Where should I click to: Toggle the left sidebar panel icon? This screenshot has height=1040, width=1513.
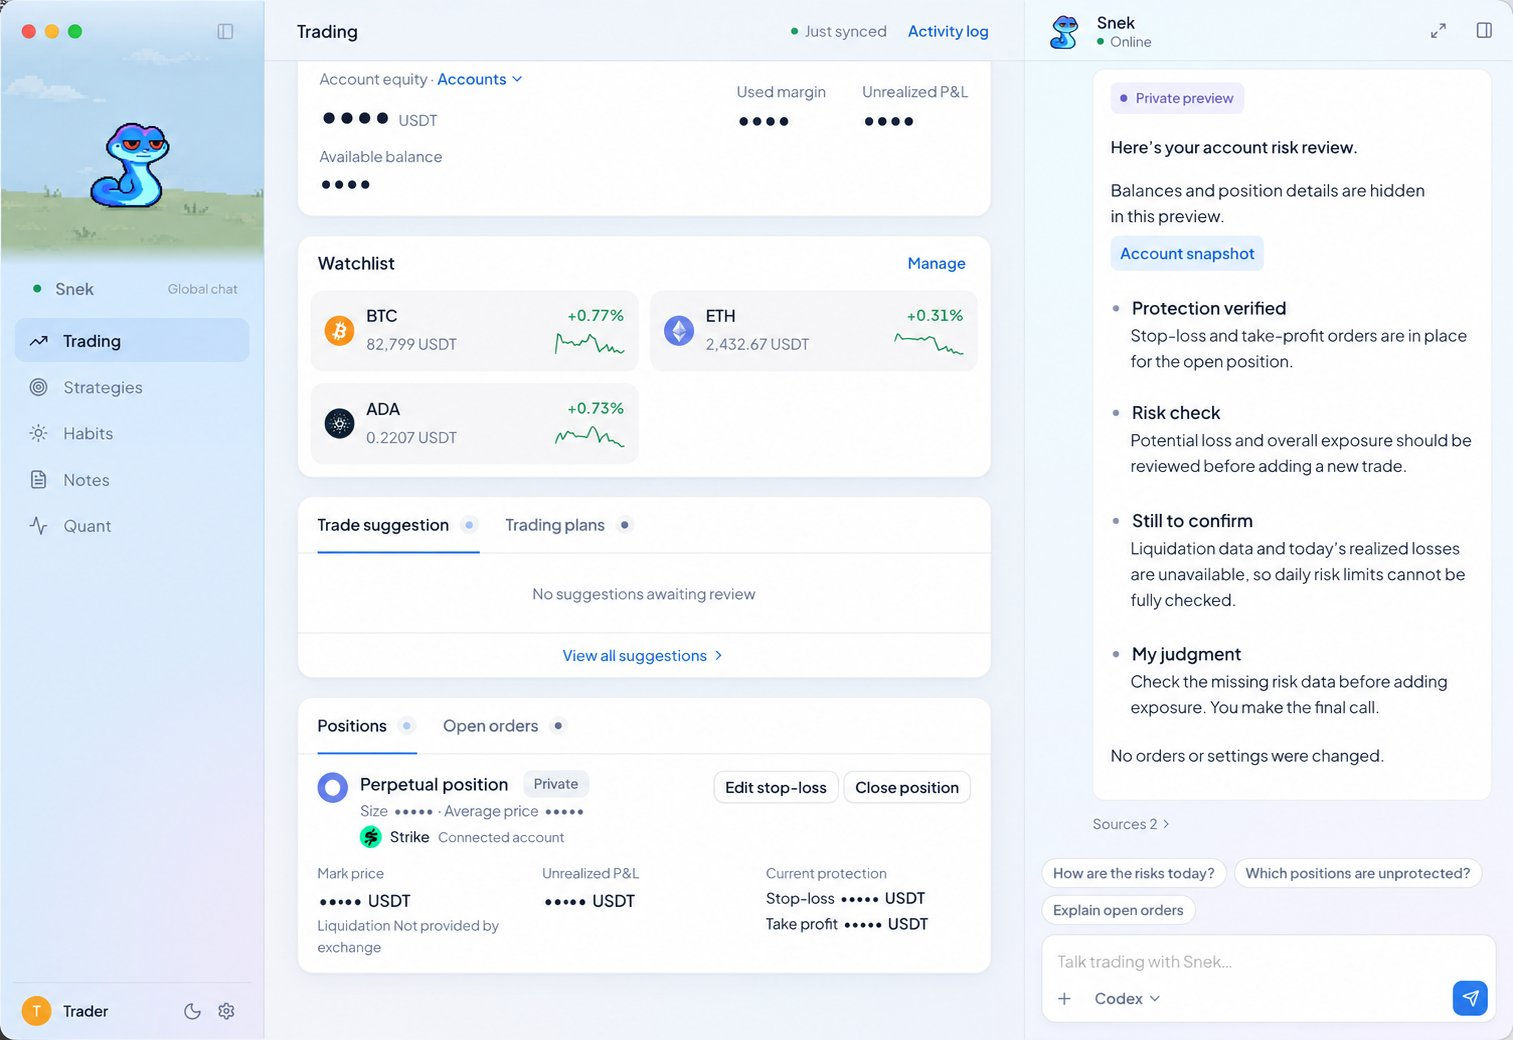[225, 31]
